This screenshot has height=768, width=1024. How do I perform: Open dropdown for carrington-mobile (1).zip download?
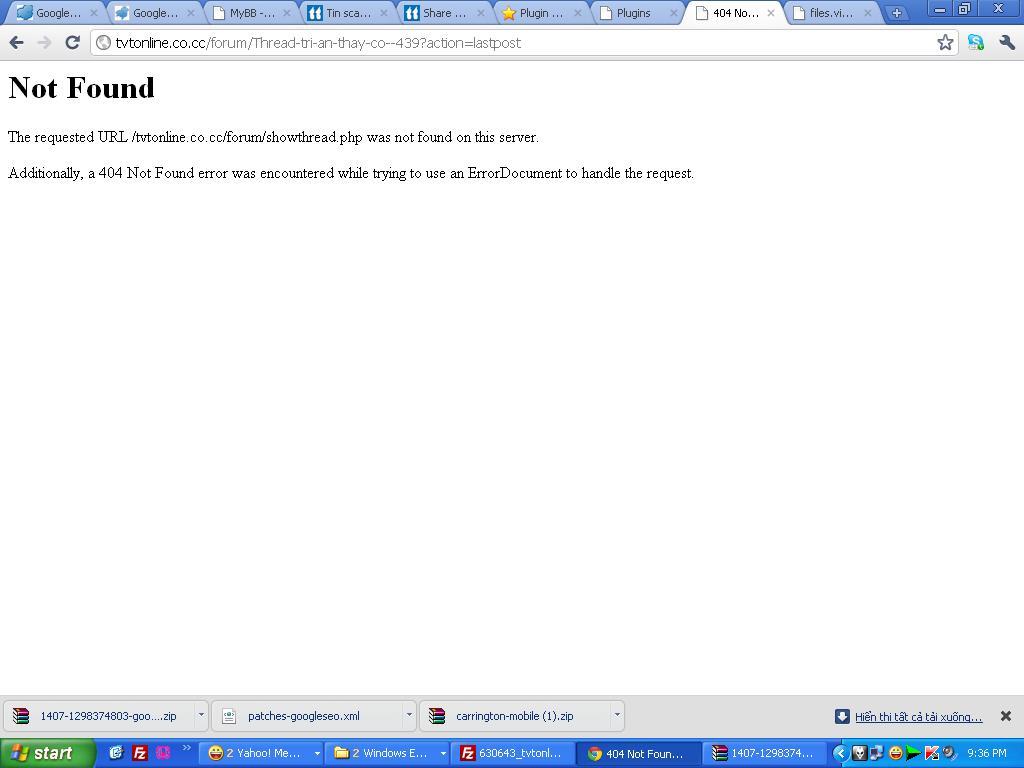pos(616,715)
